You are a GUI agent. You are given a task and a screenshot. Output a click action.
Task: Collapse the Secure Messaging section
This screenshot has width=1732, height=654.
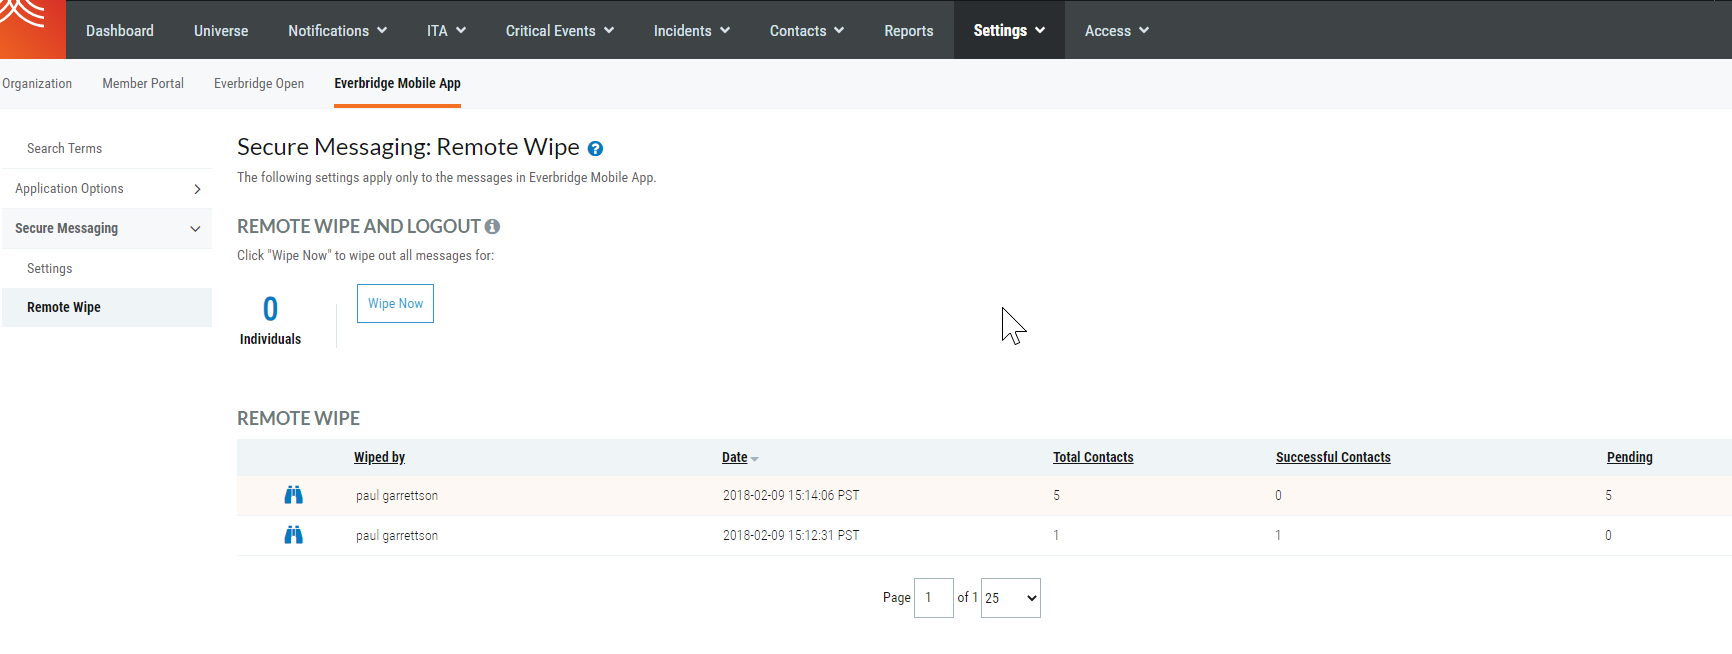pyautogui.click(x=195, y=229)
